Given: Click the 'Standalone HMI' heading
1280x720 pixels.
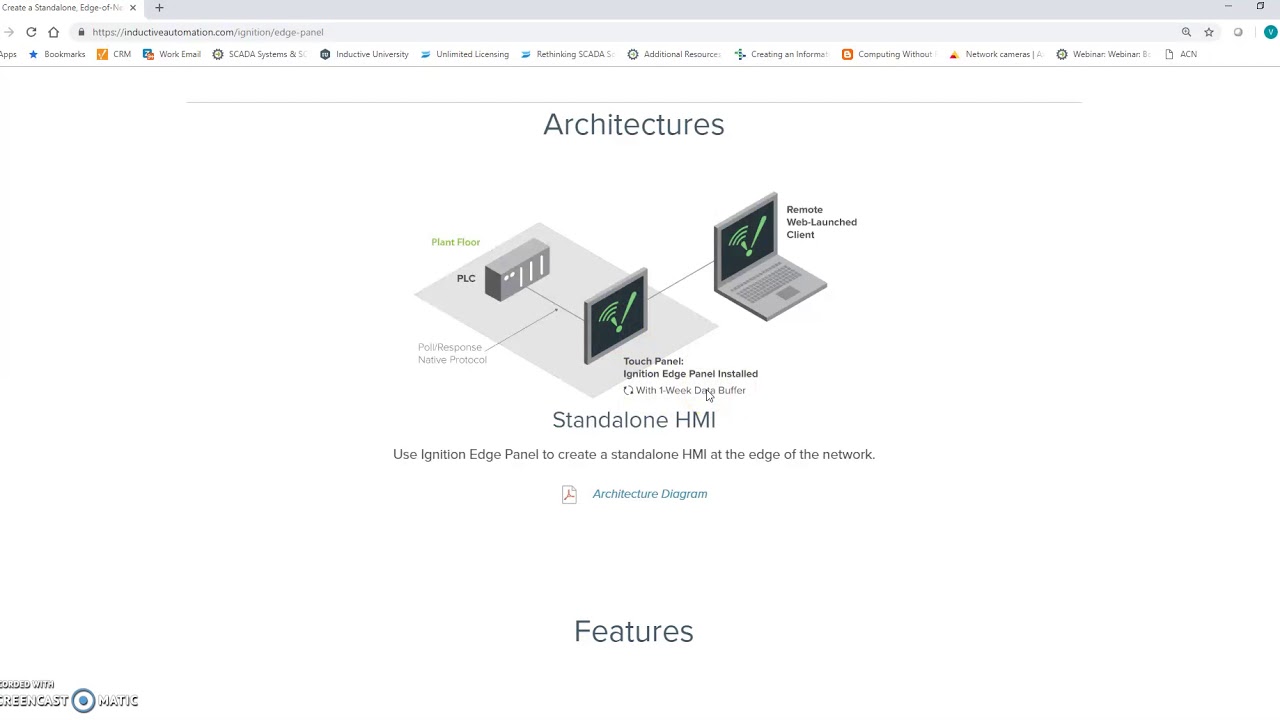Looking at the screenshot, I should pyautogui.click(x=634, y=420).
